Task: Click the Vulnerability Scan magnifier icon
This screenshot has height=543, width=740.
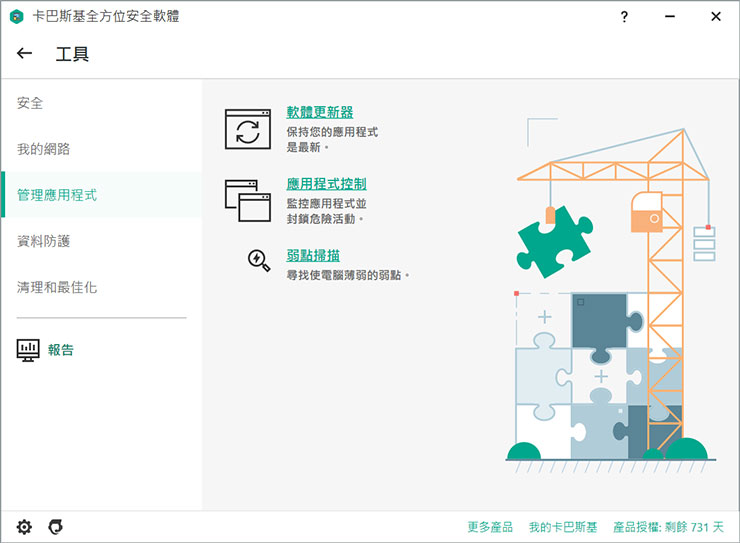Action: [x=259, y=260]
